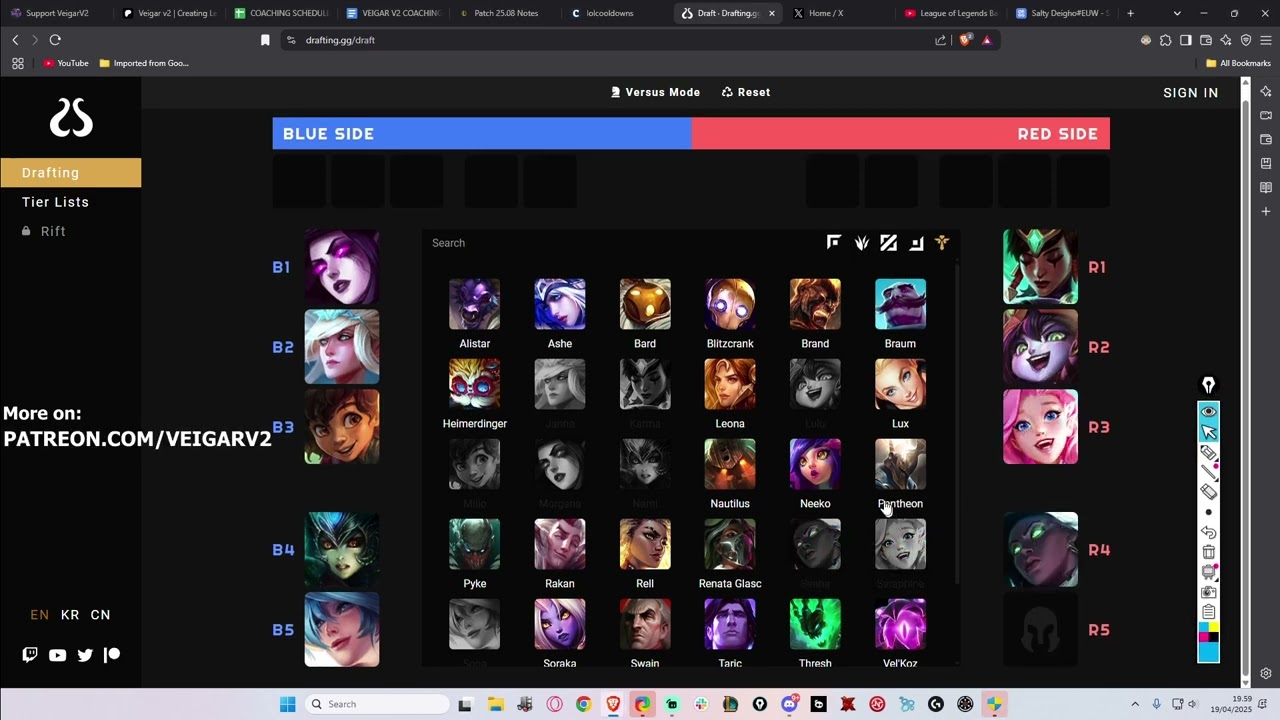Image resolution: width=1280 pixels, height=720 pixels.
Task: Select the EN language option
Action: click(40, 615)
